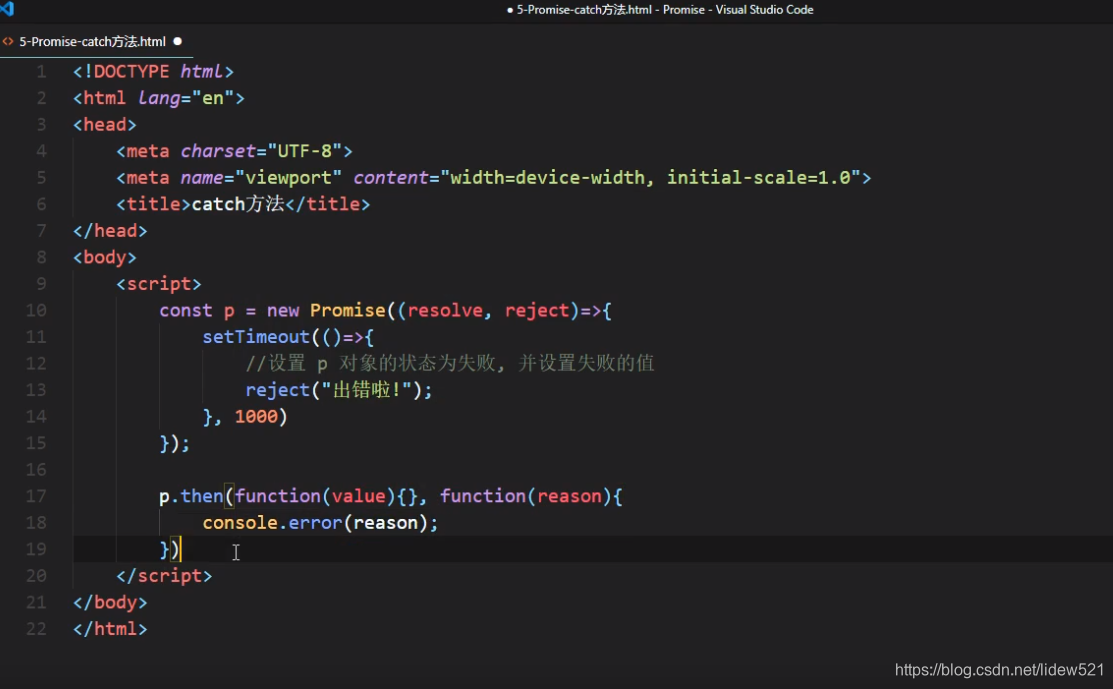This screenshot has height=689, width=1113.
Task: Click initial-scale=1.0 in the meta content
Action: [x=758, y=177]
